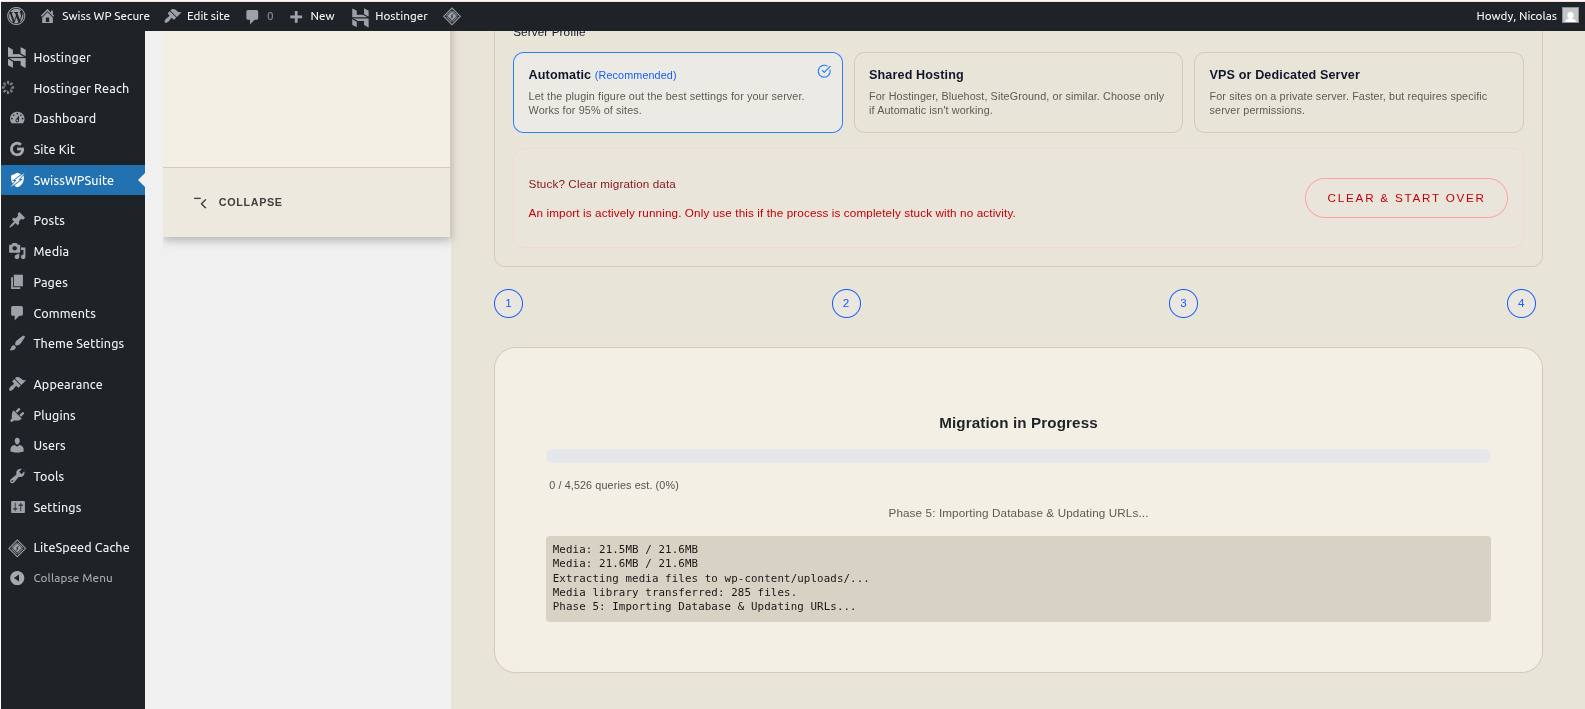Open the Plugins menu in sidebar
The height and width of the screenshot is (709, 1585).
(54, 415)
